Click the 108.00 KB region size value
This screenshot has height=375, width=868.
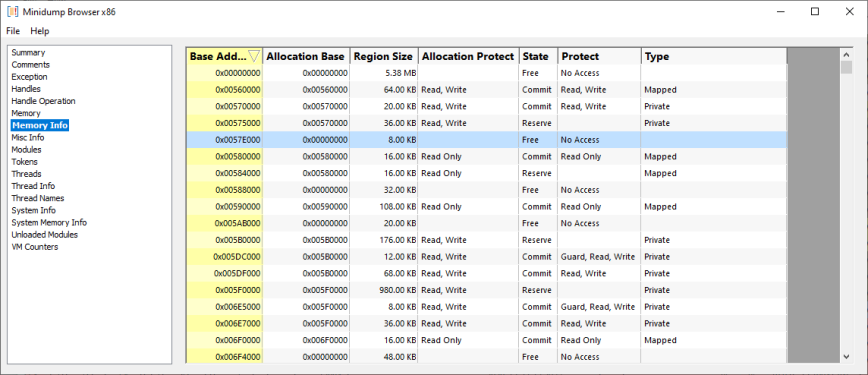pyautogui.click(x=384, y=207)
